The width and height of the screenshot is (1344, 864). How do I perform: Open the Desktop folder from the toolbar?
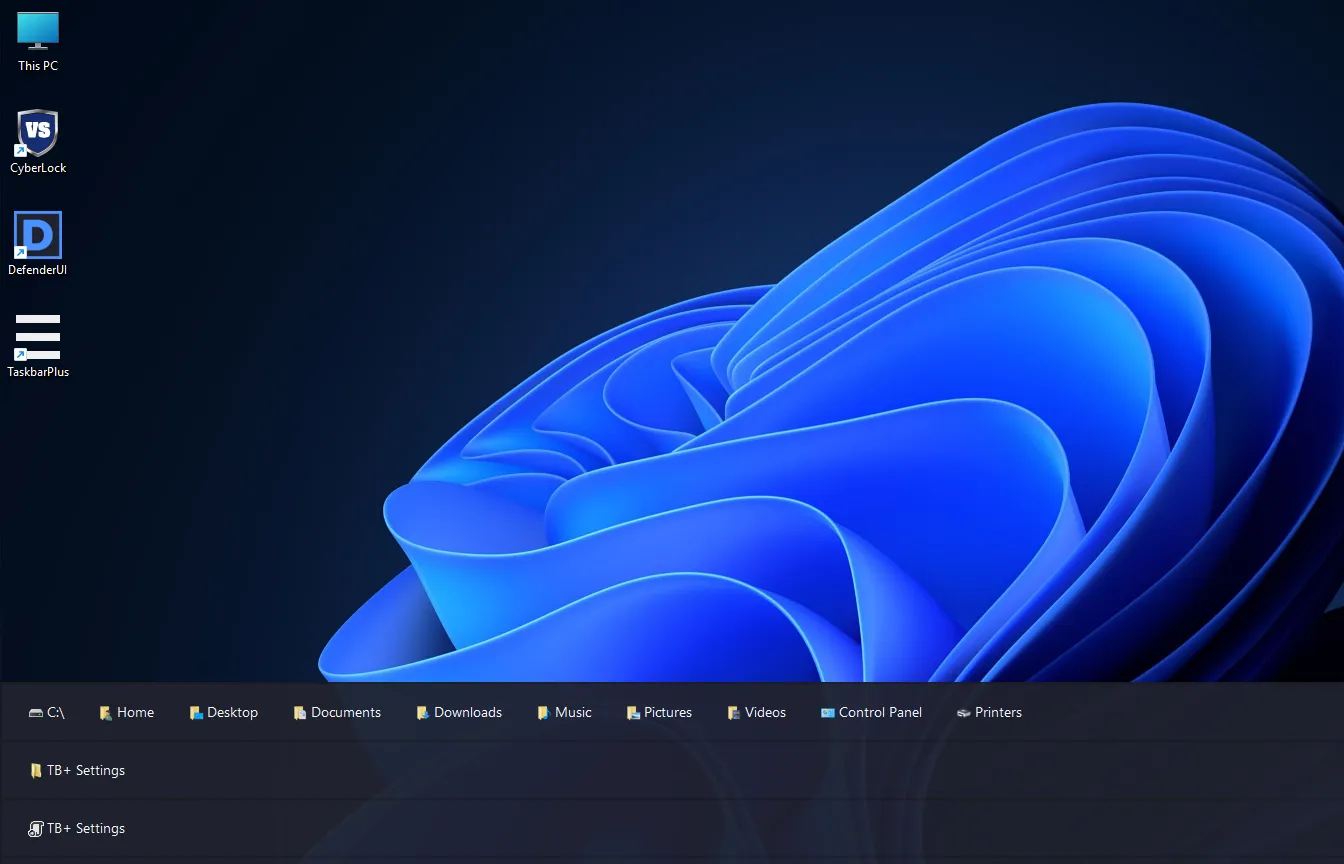coord(223,712)
